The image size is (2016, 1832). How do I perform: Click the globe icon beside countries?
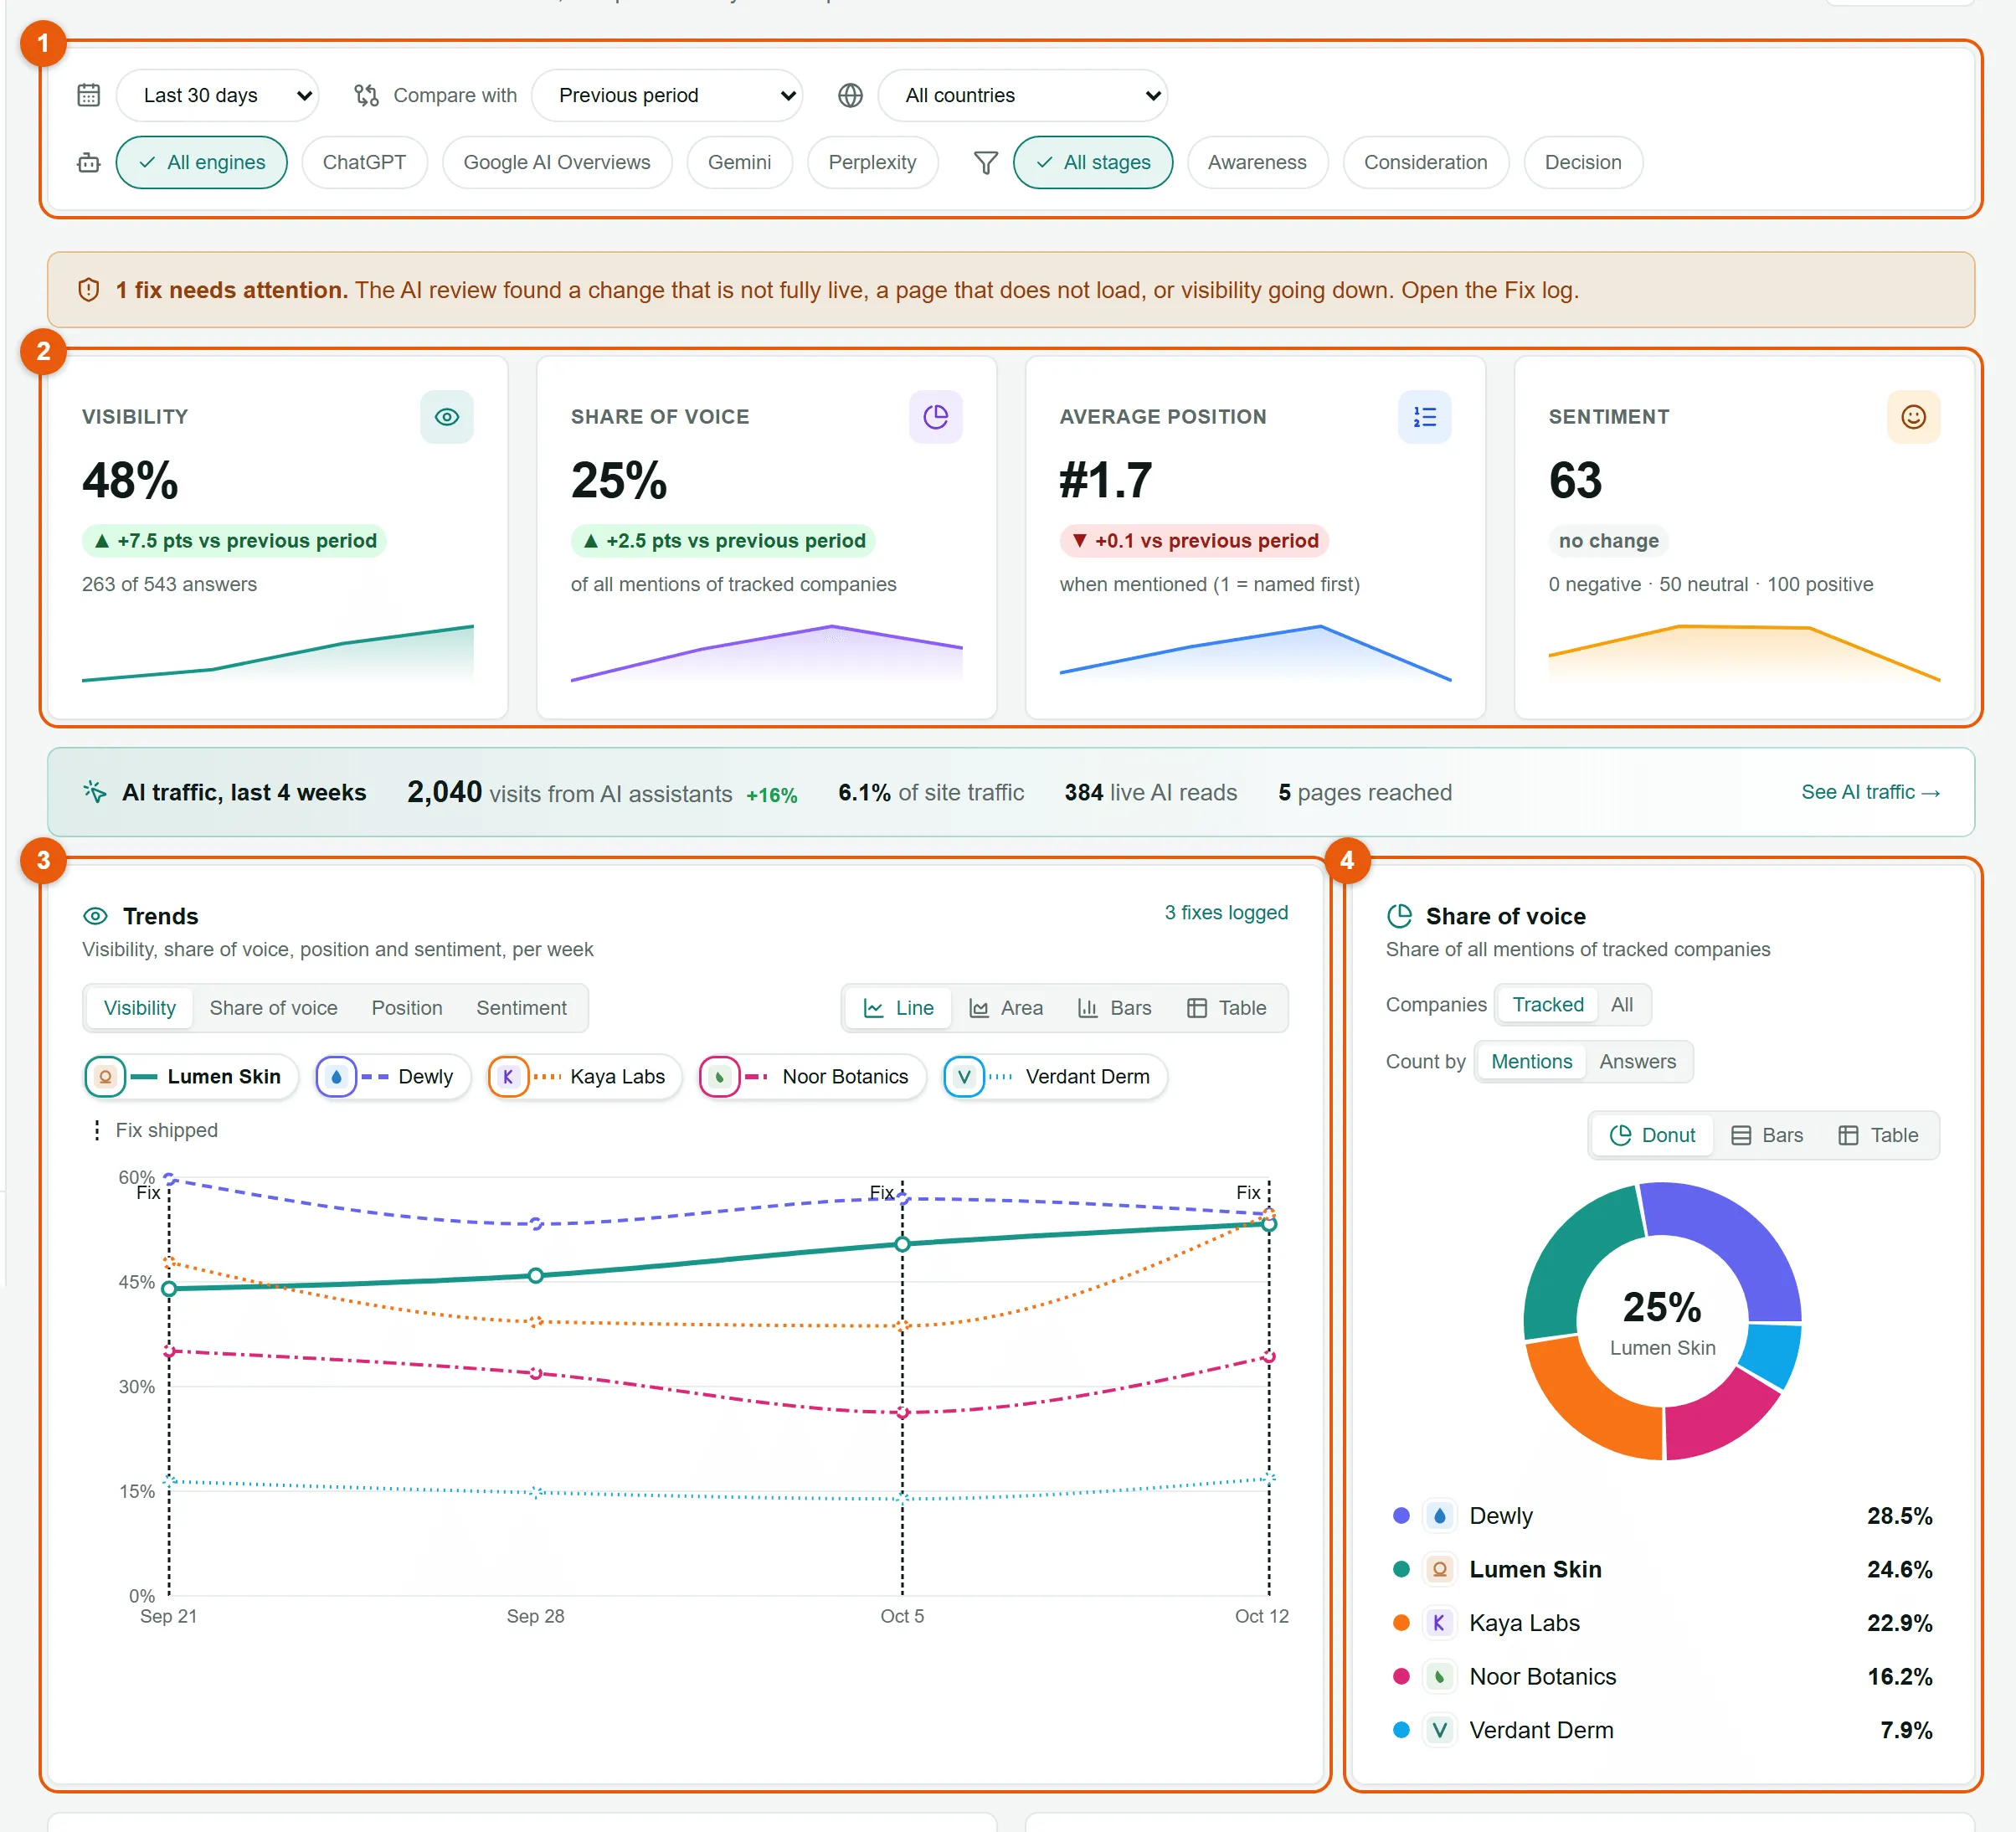pos(850,95)
